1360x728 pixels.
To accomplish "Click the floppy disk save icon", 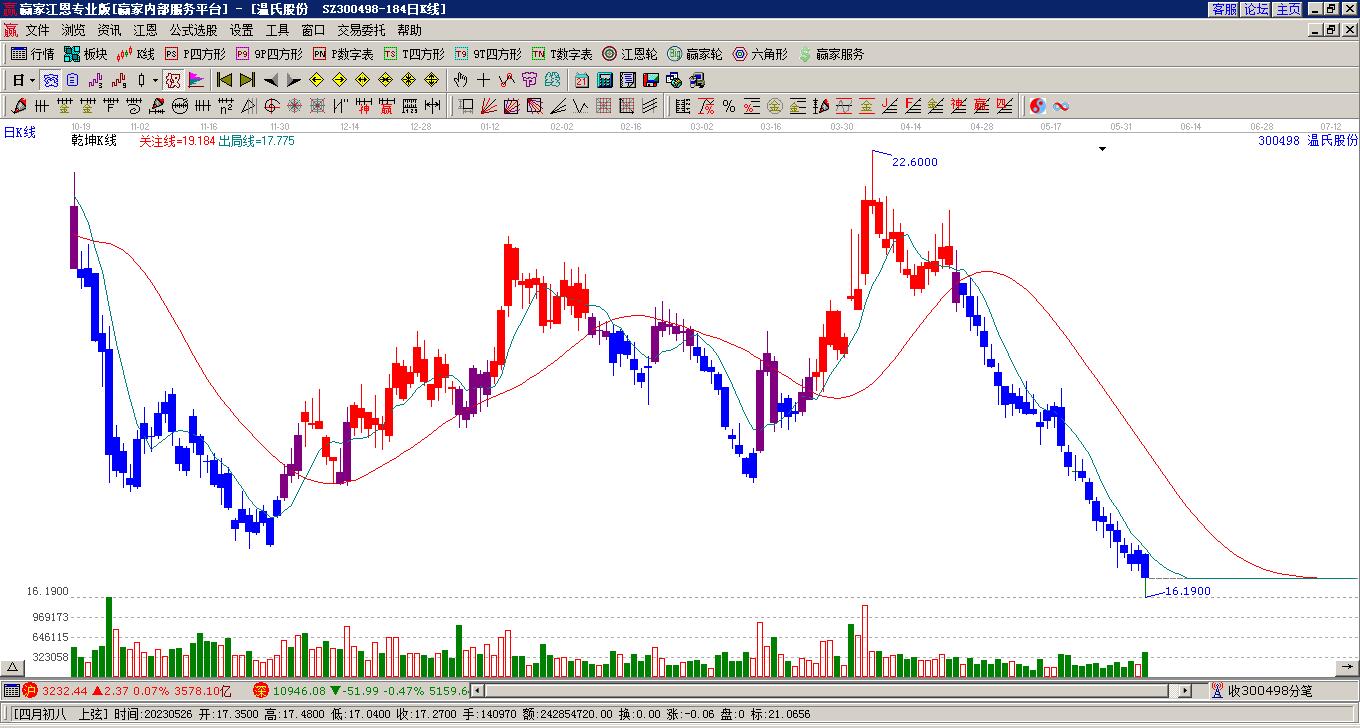I will point(650,80).
